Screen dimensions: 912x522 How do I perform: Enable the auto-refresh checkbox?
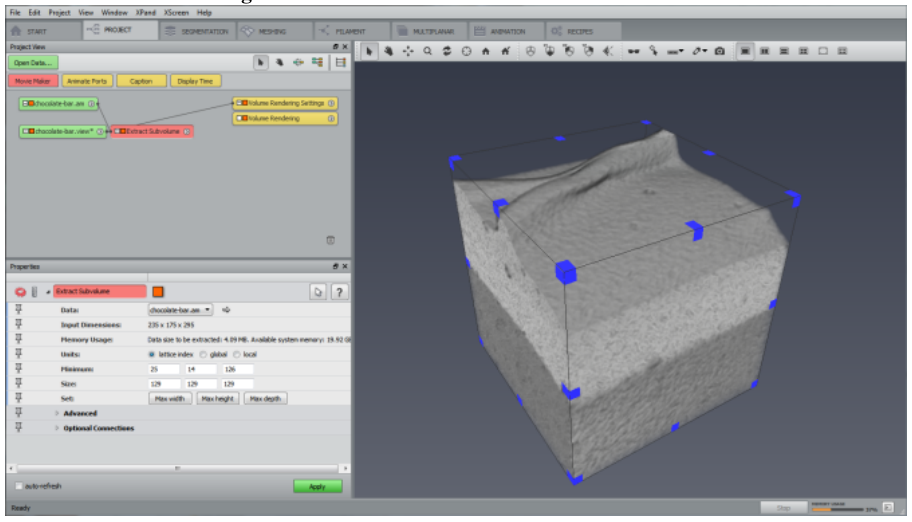(19, 486)
